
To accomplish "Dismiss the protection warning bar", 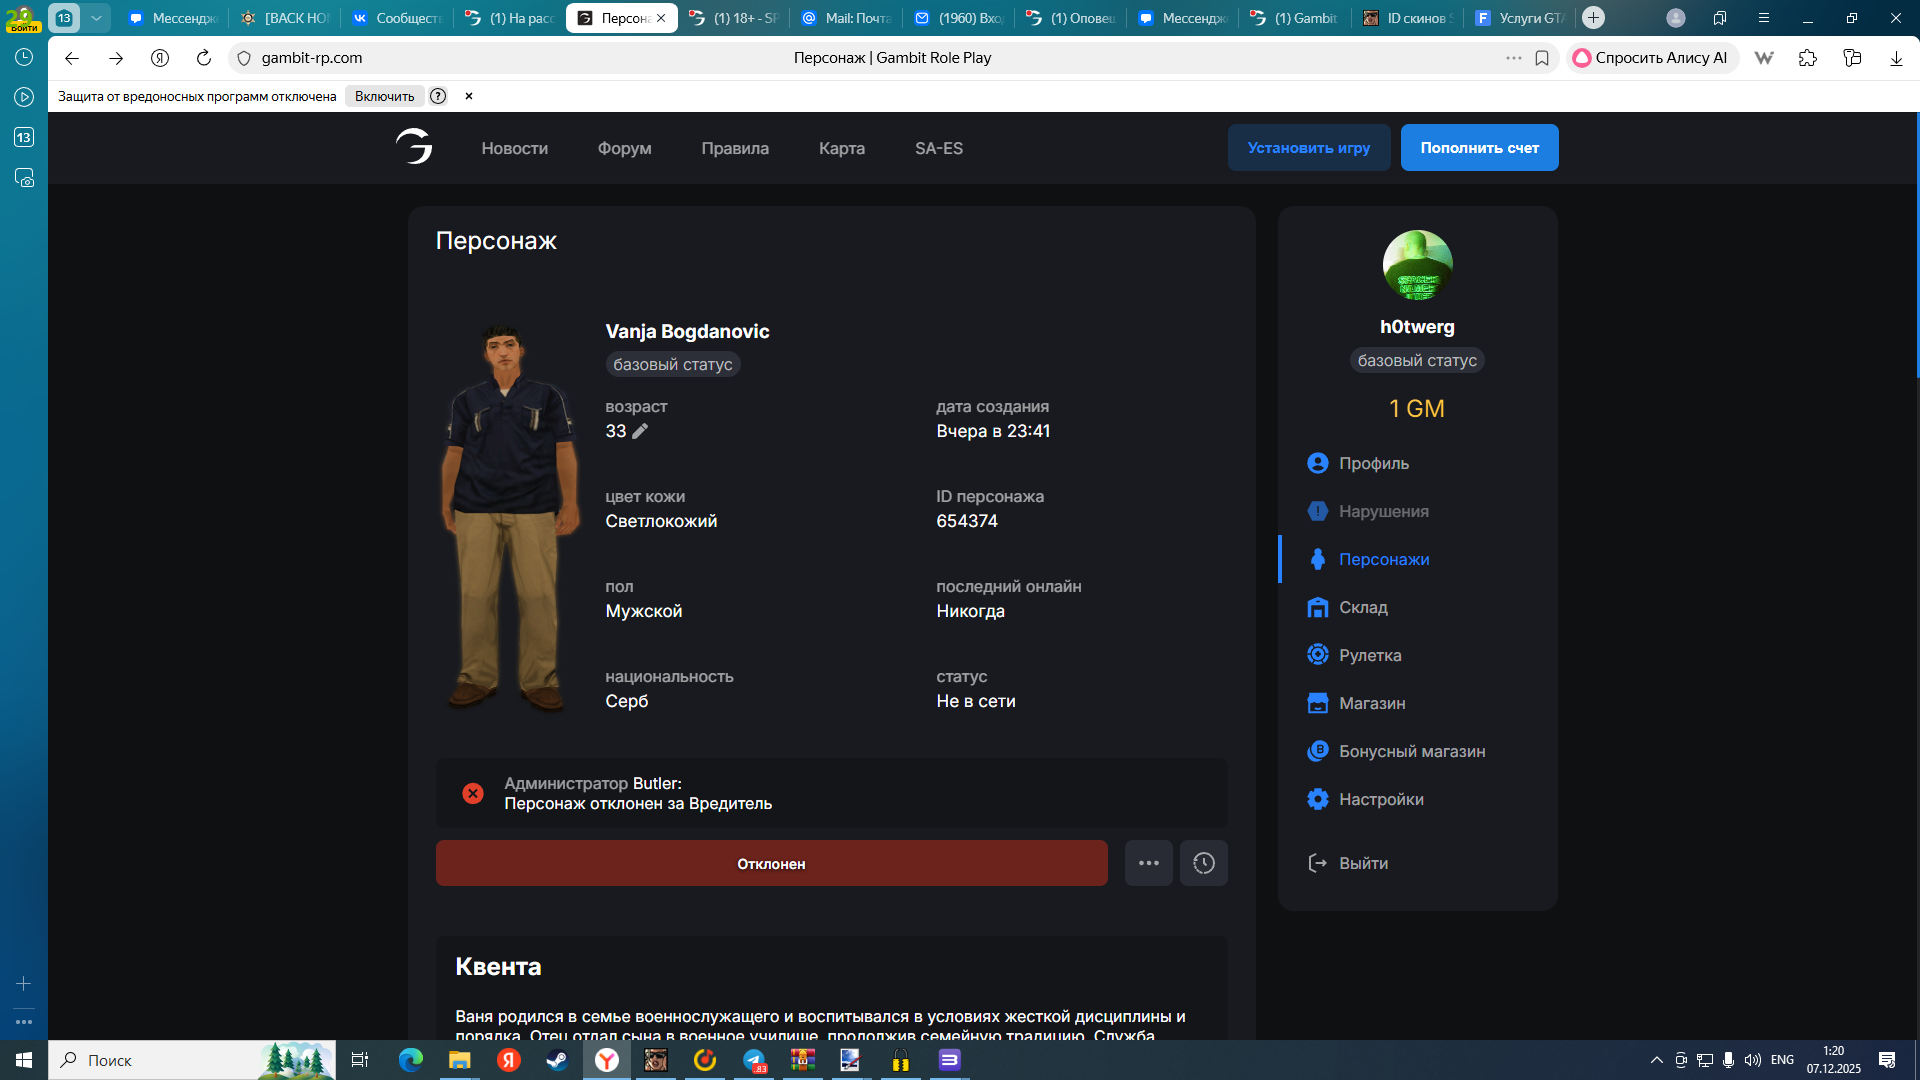I will coord(468,96).
